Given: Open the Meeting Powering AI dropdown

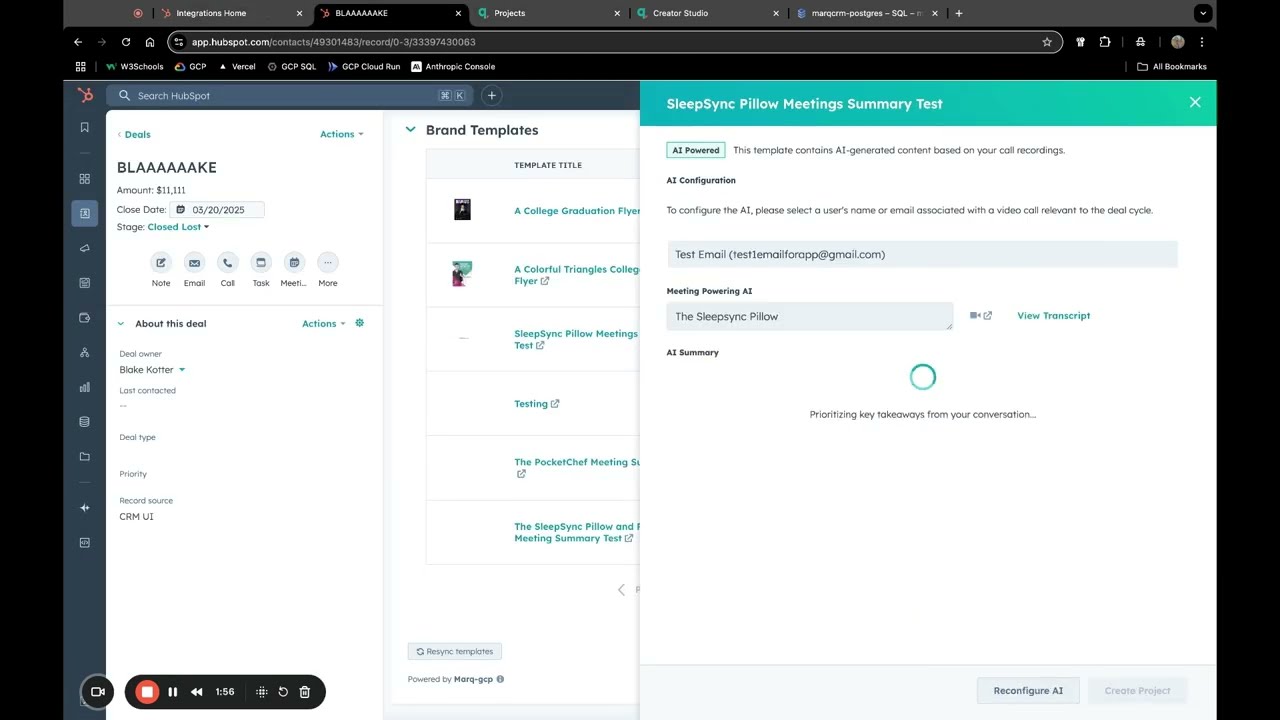Looking at the screenshot, I should point(810,316).
